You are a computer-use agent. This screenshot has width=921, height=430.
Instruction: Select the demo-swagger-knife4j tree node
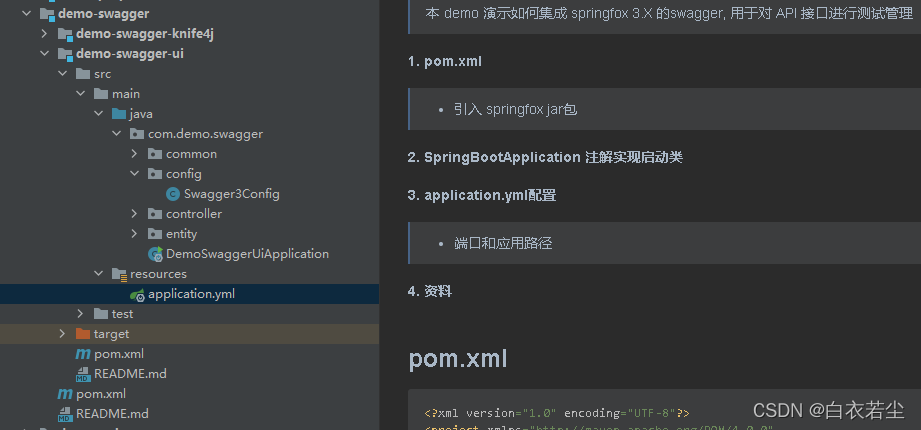pyautogui.click(x=144, y=33)
